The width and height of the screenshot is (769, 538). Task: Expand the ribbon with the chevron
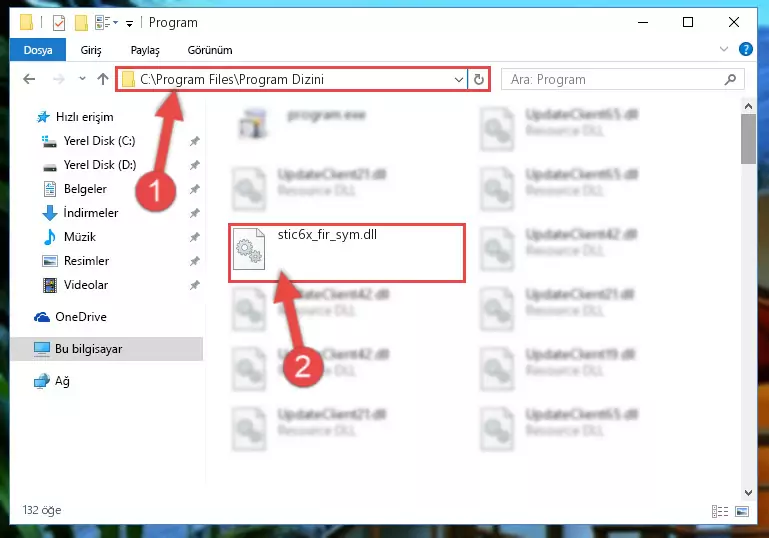point(723,49)
